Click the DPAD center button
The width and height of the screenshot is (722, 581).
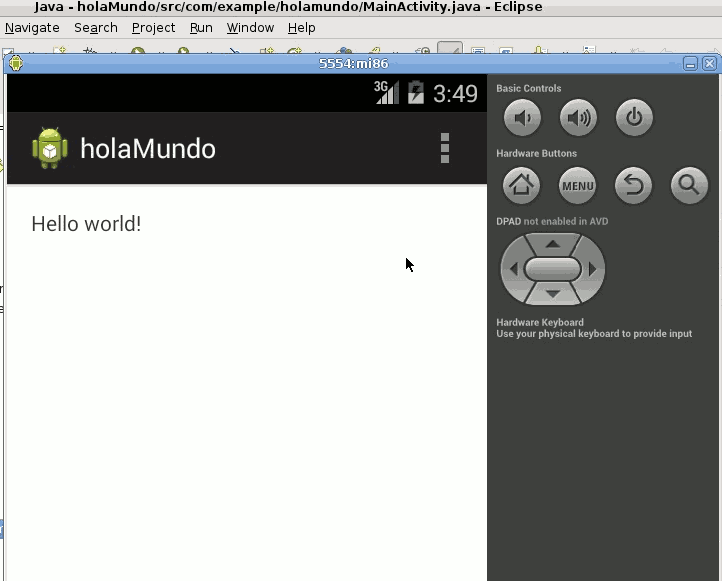point(553,269)
